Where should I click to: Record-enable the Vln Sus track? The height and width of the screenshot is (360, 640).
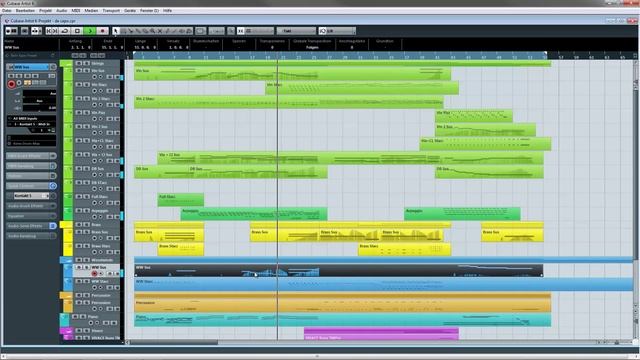coord(94,77)
